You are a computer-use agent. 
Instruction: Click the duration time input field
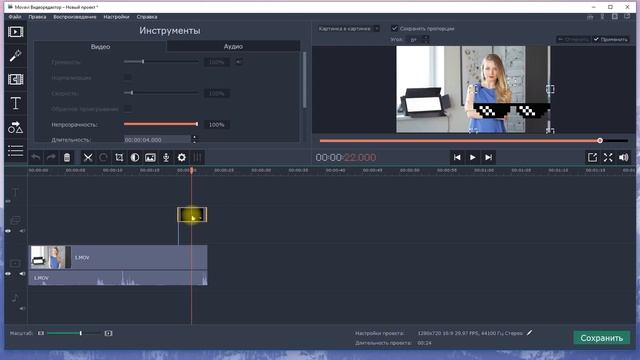[x=157, y=140]
